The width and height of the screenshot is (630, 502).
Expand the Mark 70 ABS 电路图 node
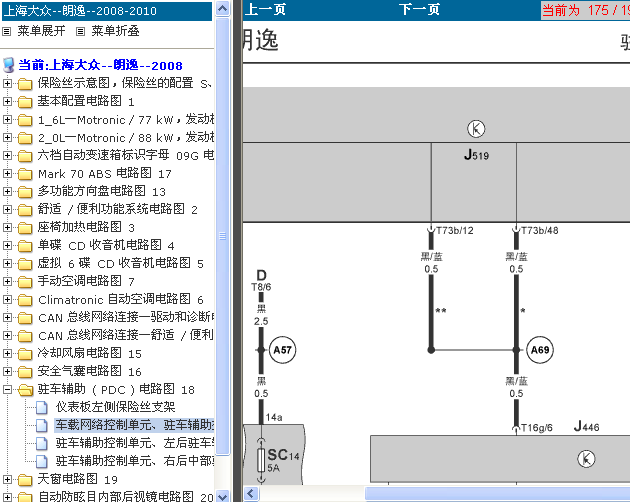(x=7, y=173)
